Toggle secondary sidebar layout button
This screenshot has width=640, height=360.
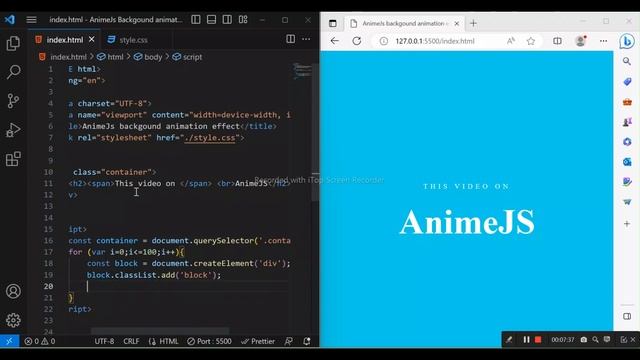point(227,20)
